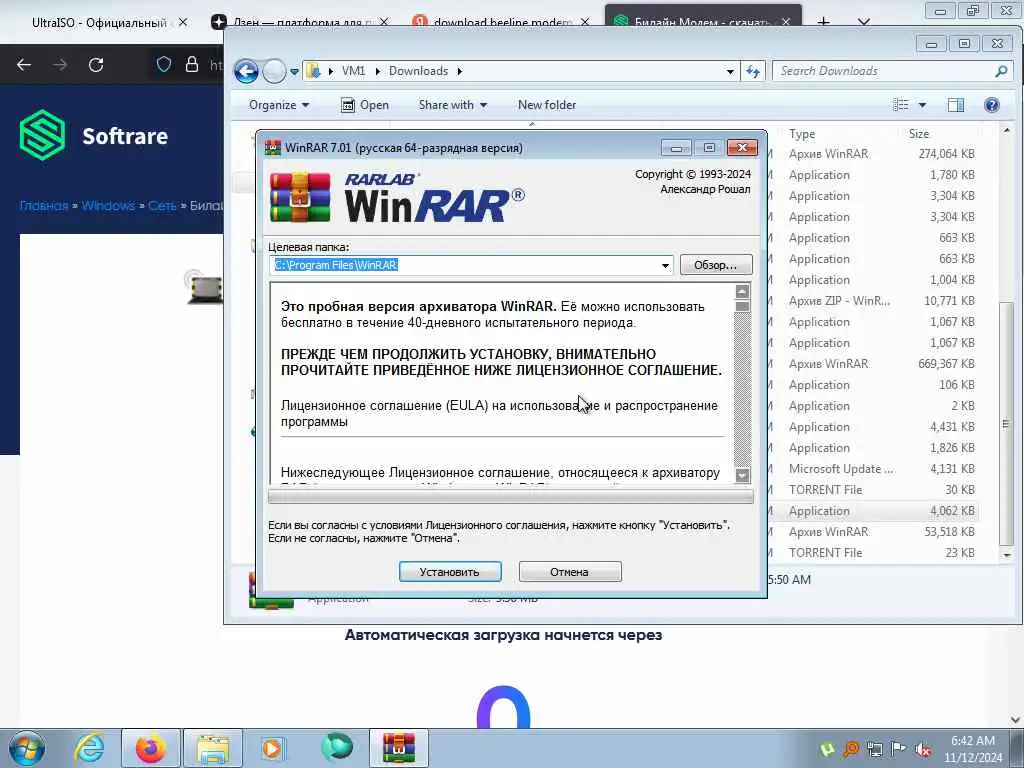Screen dimensions: 1024x768
Task: Click Action Center flag tray icon
Action: tap(899, 750)
